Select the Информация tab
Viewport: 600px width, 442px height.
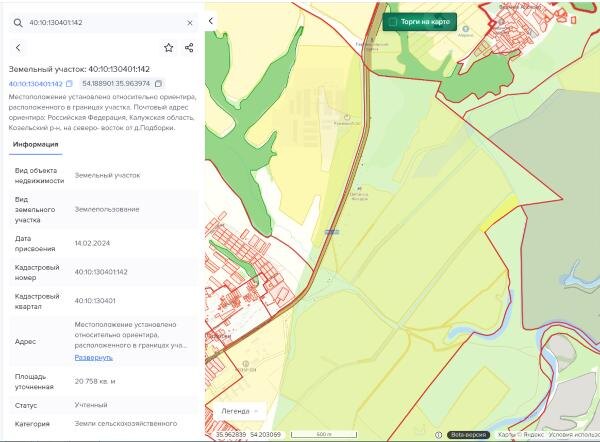[36, 145]
